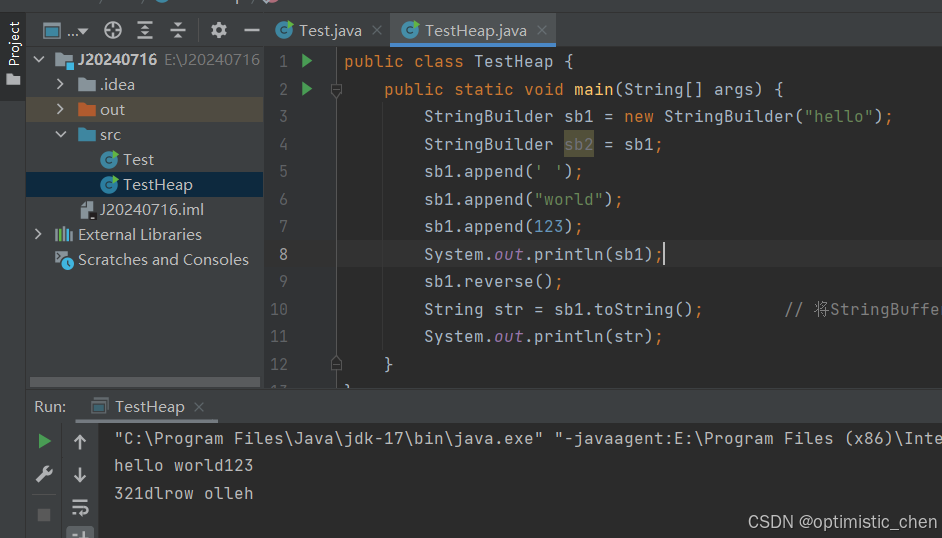Select the .idea folder row

click(x=145, y=85)
